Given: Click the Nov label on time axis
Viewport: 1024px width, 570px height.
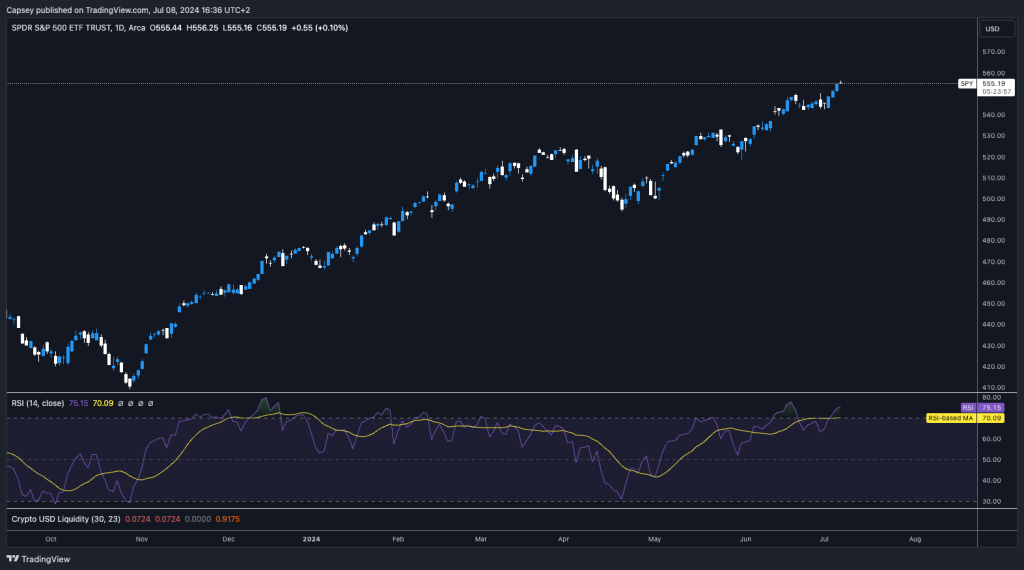Looking at the screenshot, I should coord(142,538).
